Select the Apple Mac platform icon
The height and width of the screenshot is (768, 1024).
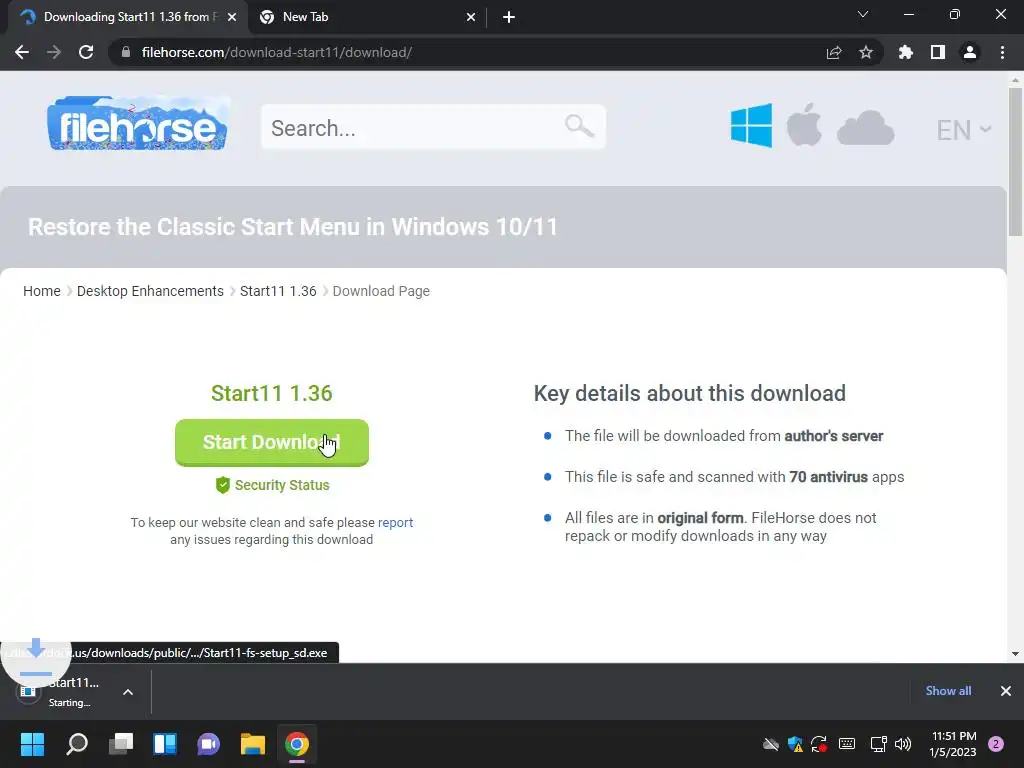[804, 125]
